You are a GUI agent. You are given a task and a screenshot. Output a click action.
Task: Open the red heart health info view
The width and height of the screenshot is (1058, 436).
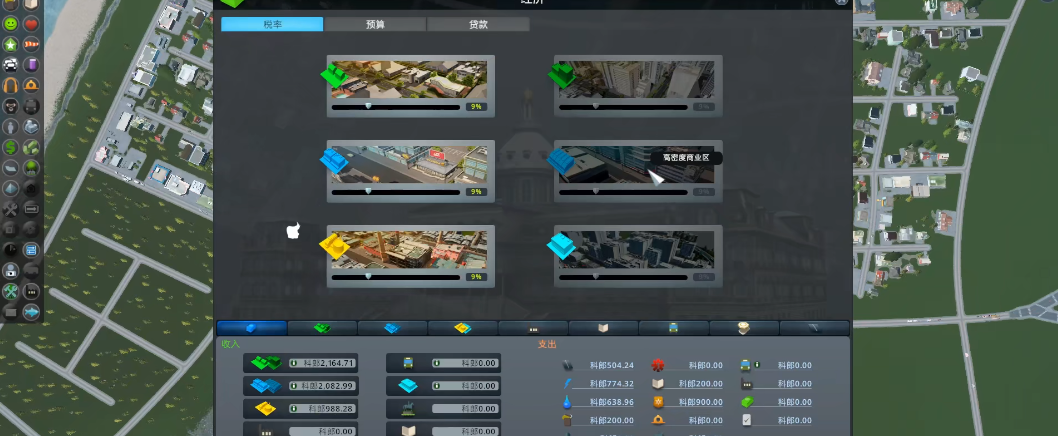pos(31,24)
